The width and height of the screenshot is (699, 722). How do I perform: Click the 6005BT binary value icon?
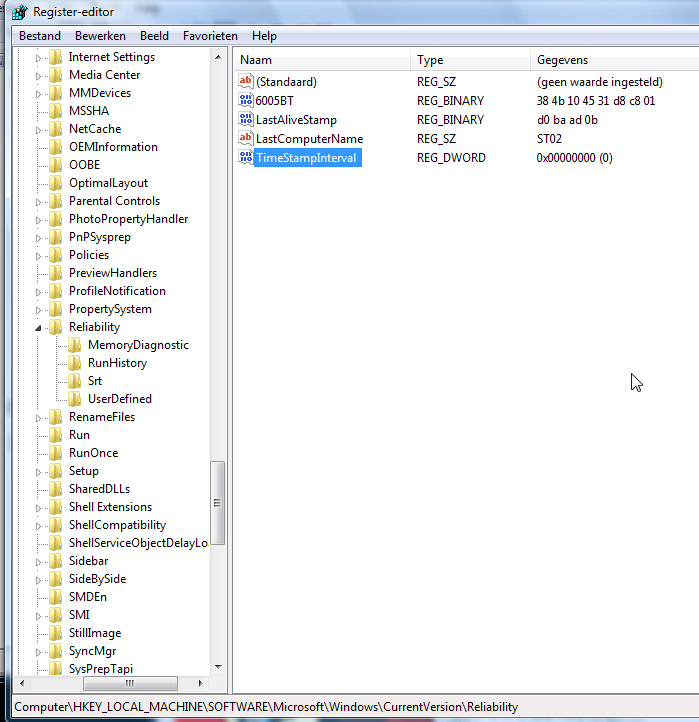(245, 100)
